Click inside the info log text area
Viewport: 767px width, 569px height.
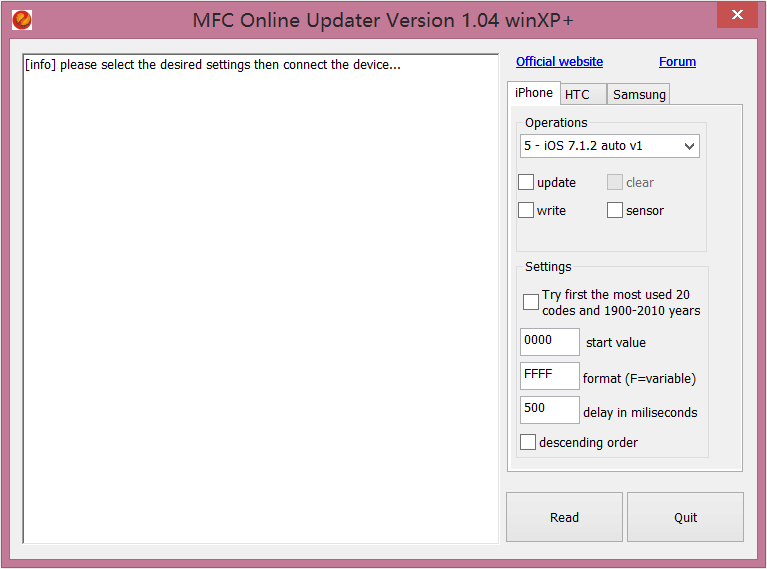coord(260,300)
